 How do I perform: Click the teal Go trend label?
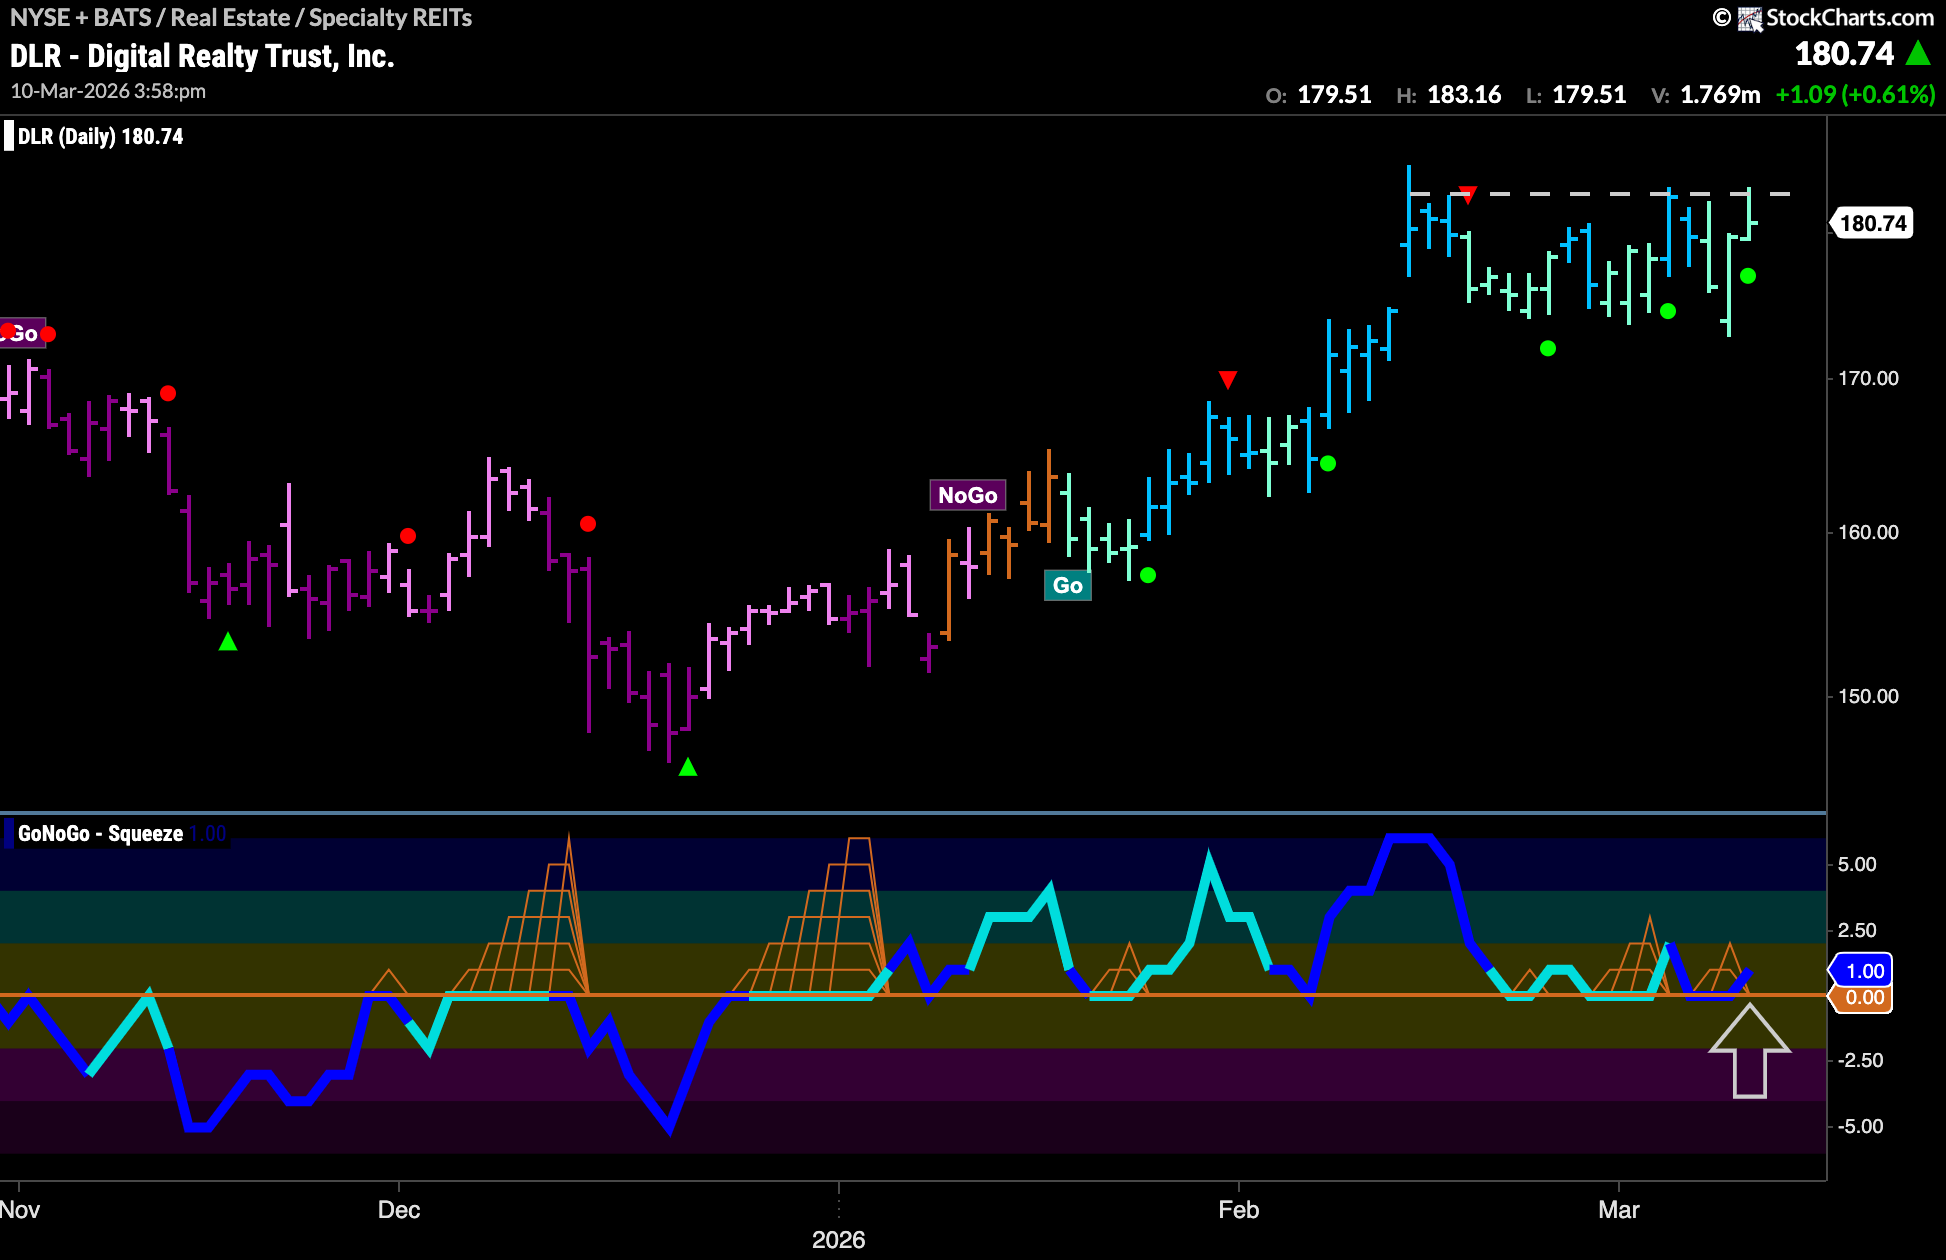[x=1068, y=585]
